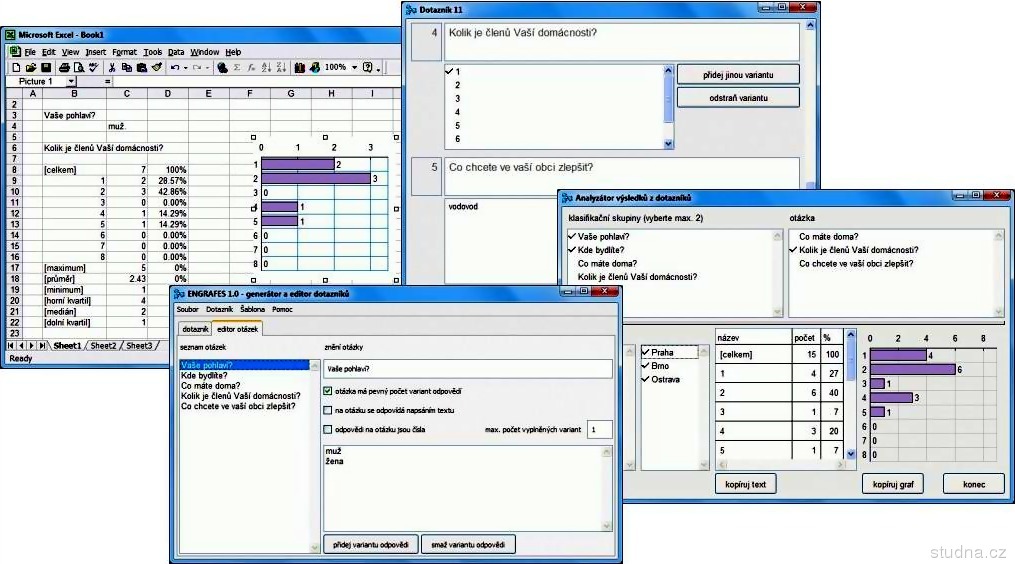Click 'přidej variantu odpovědi' button

tap(371, 545)
